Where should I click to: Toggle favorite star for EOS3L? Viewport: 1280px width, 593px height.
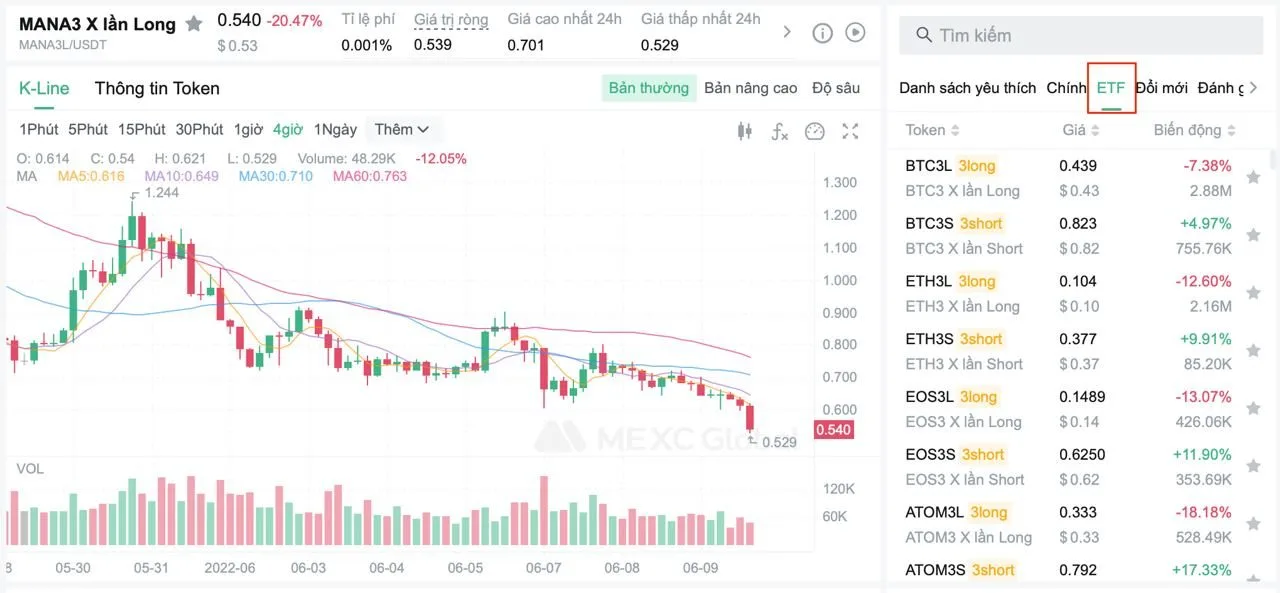click(x=1253, y=408)
